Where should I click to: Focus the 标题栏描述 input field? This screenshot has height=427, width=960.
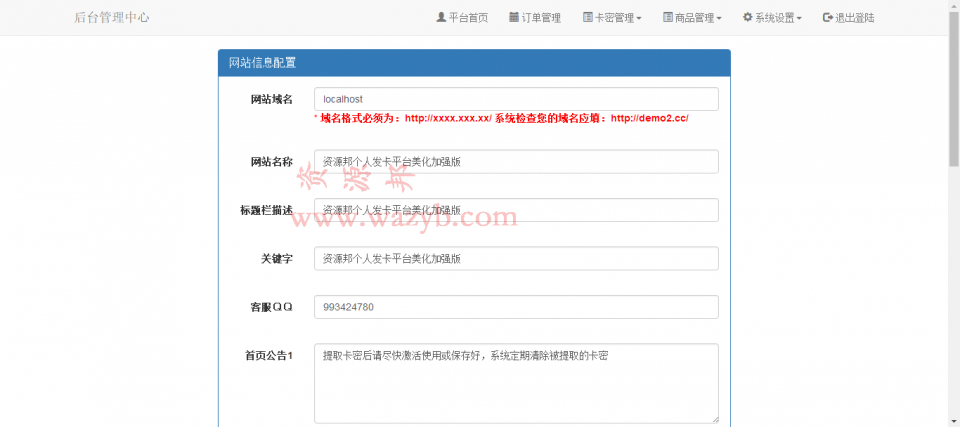[x=516, y=210]
